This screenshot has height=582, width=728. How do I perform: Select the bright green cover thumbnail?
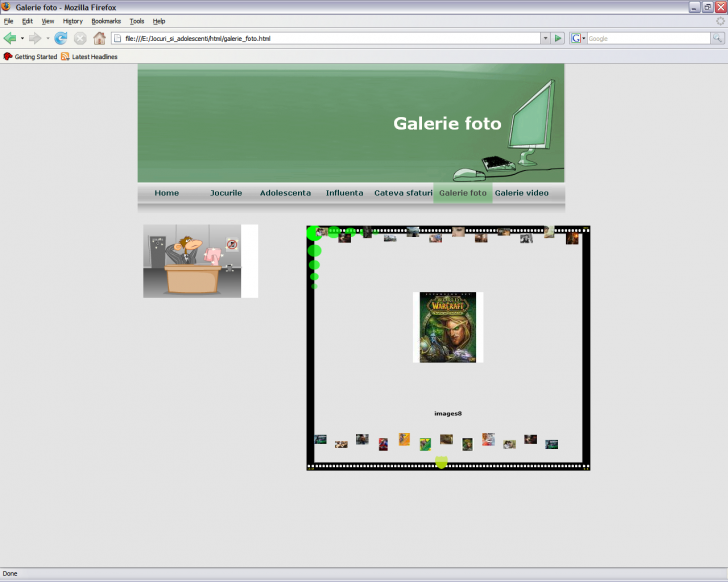click(425, 444)
